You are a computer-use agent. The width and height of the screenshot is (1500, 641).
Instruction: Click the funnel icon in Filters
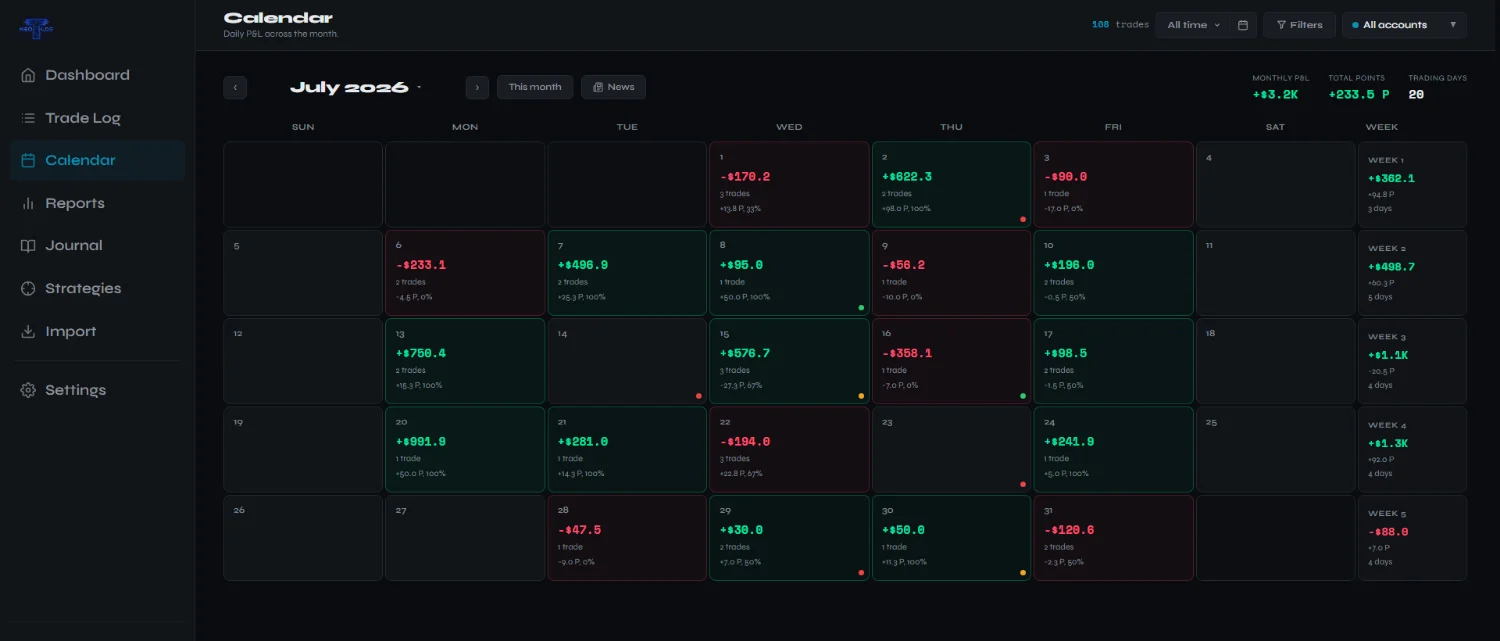pos(1282,25)
